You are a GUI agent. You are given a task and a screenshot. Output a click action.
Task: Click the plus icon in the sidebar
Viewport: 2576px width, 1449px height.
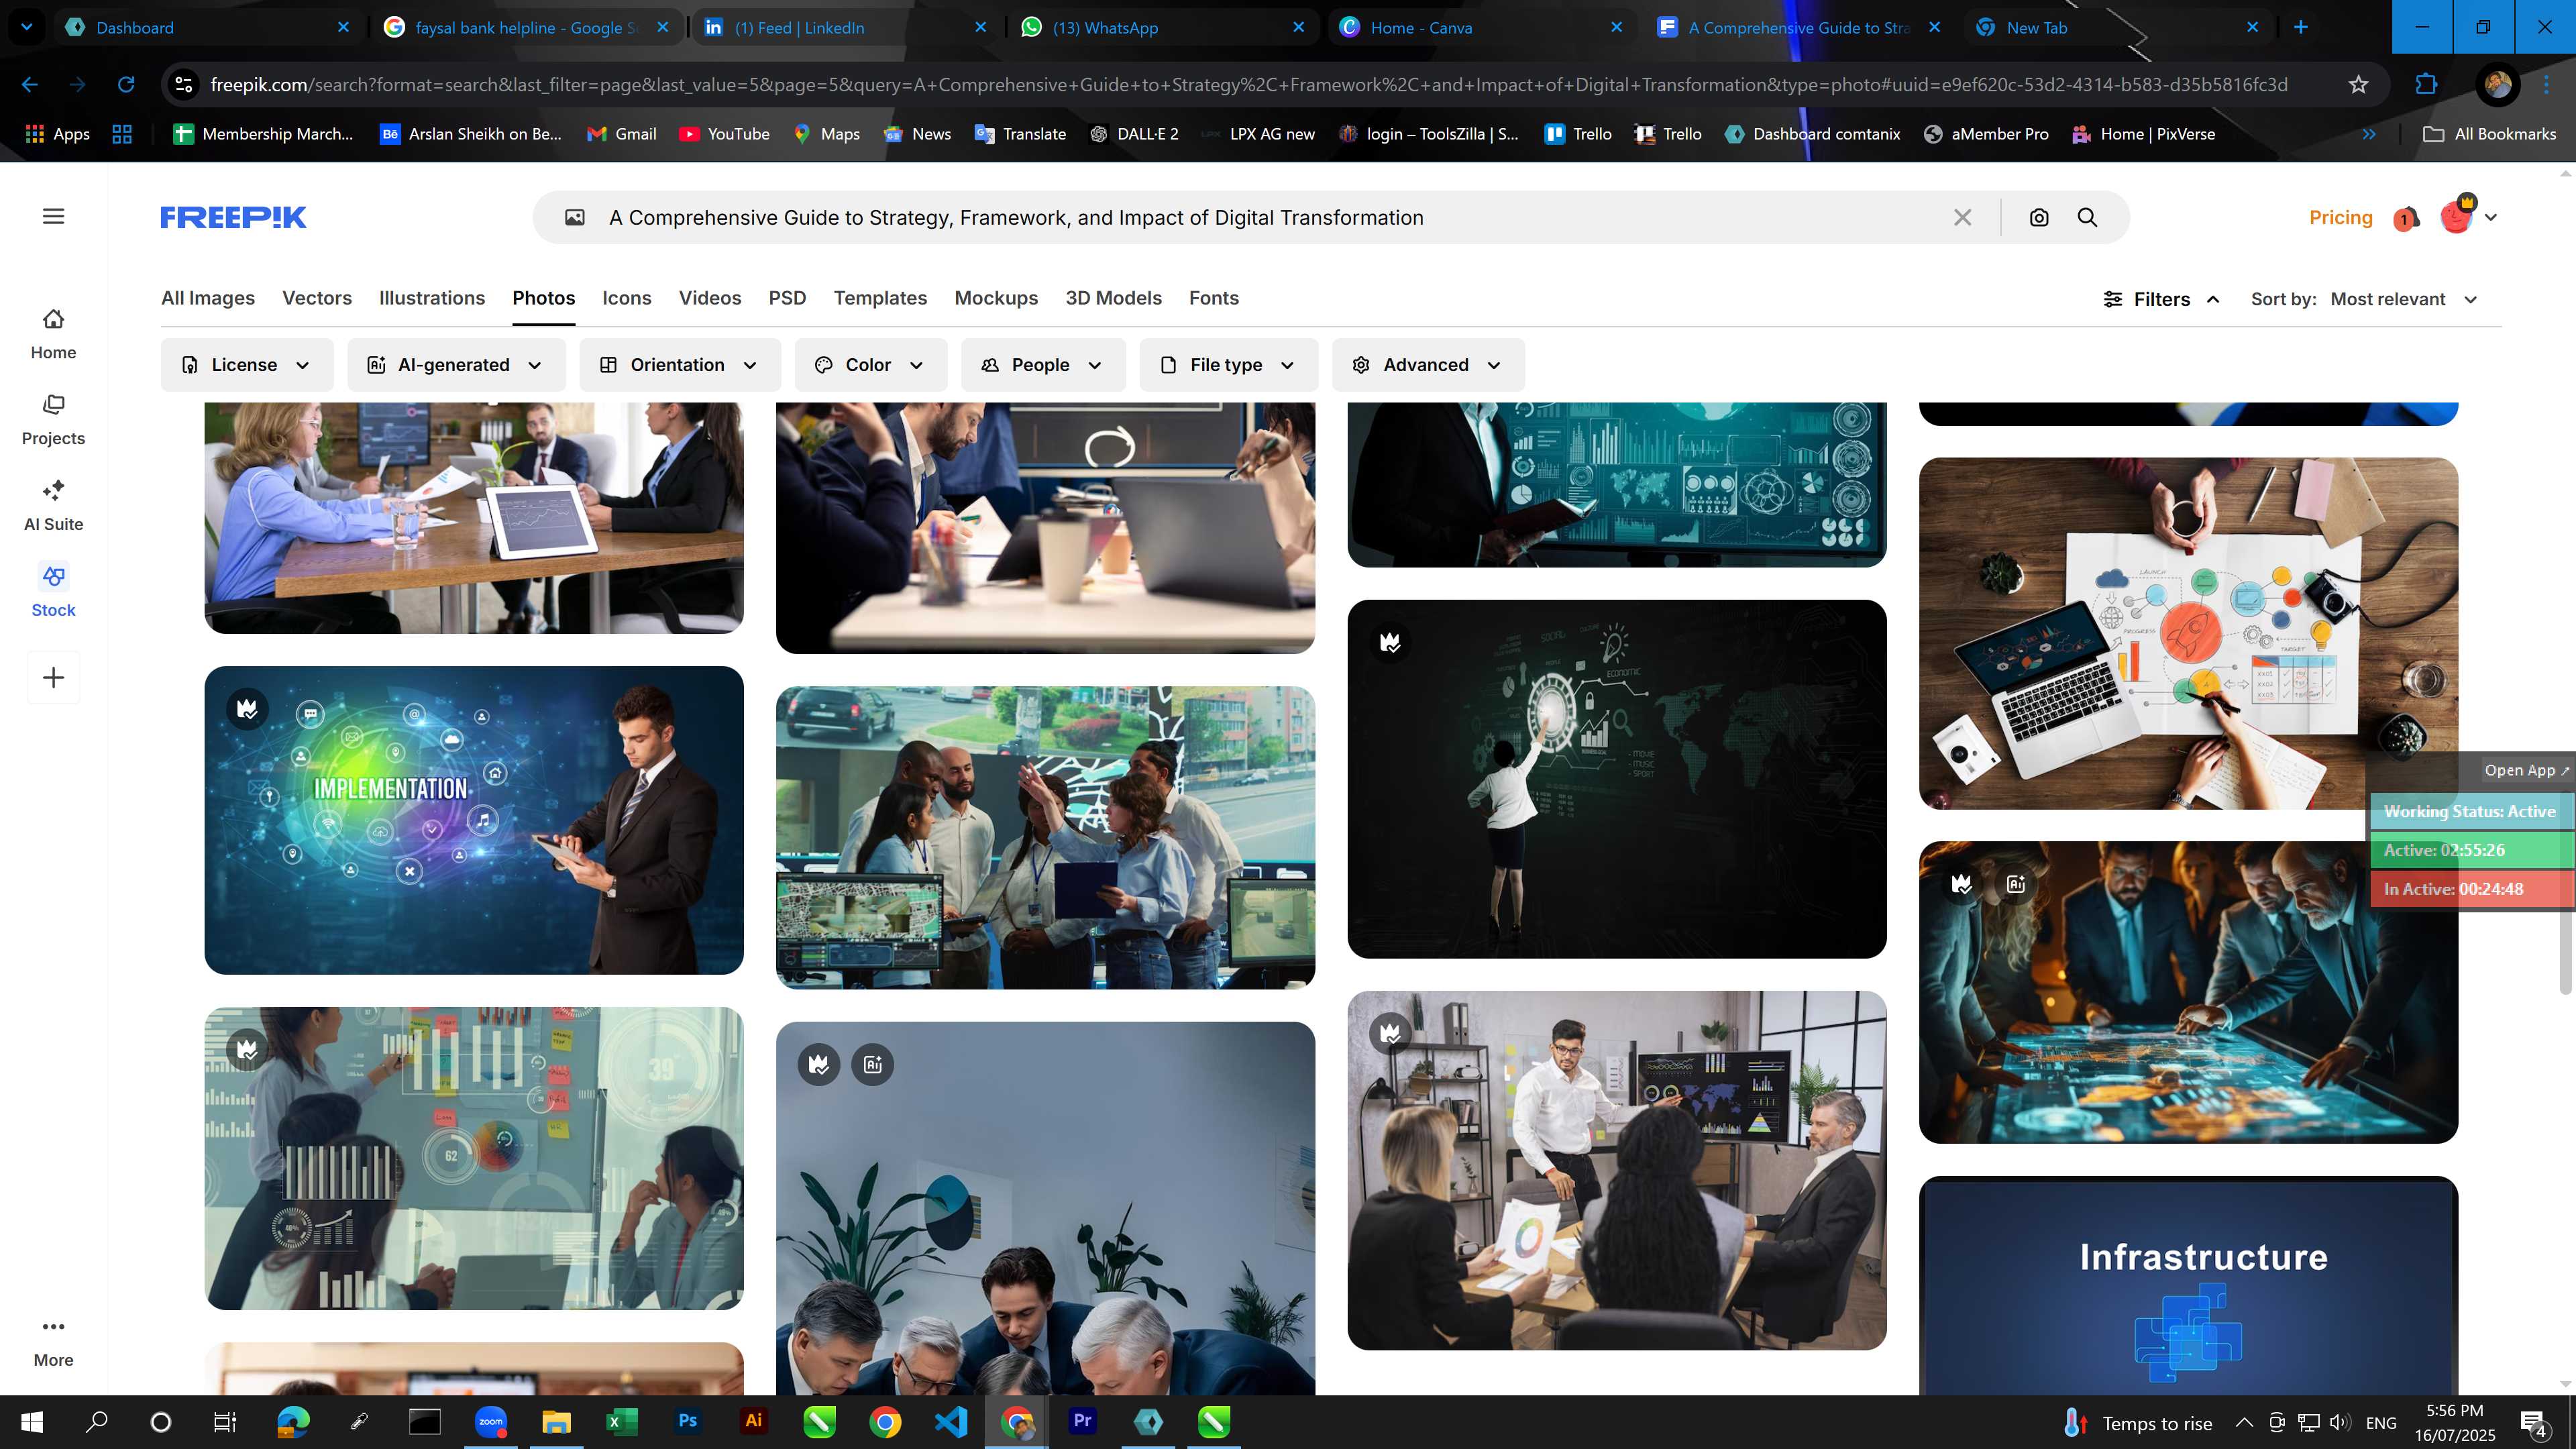point(54,677)
